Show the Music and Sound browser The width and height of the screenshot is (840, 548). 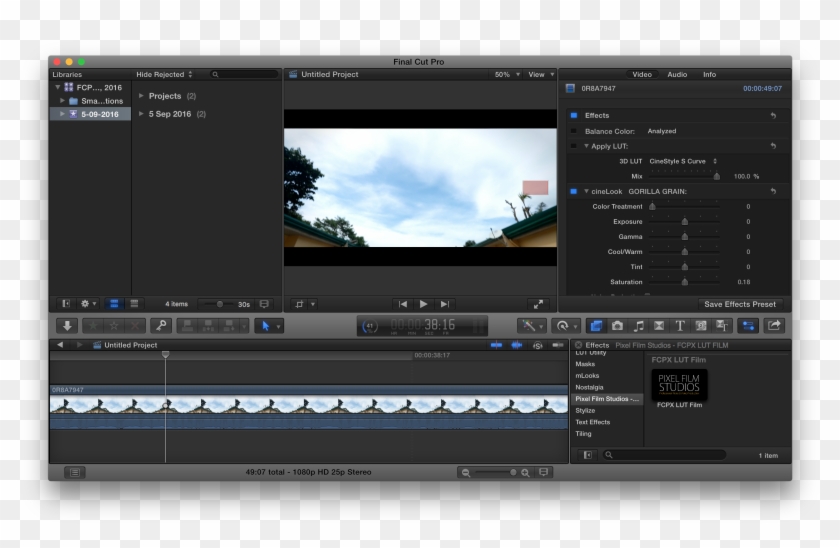tap(638, 326)
